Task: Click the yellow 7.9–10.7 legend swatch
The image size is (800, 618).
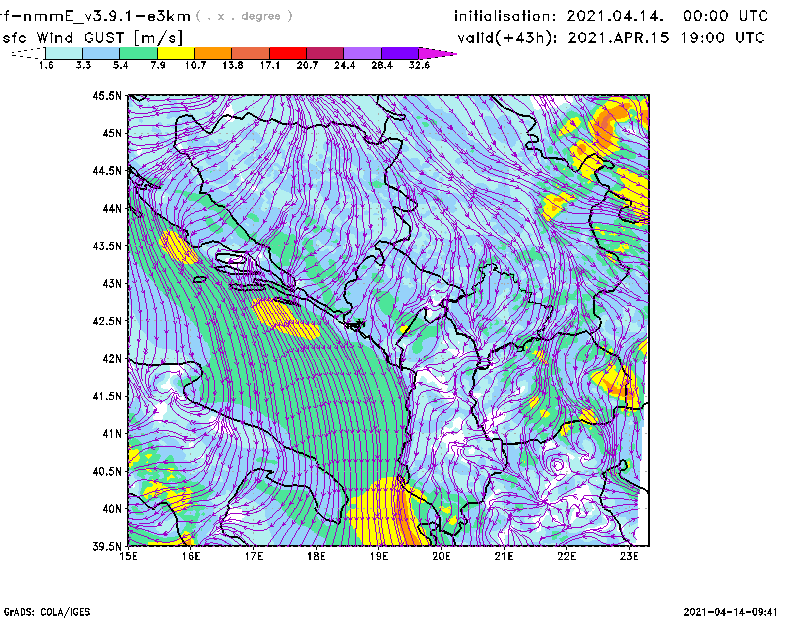Action: [x=176, y=53]
